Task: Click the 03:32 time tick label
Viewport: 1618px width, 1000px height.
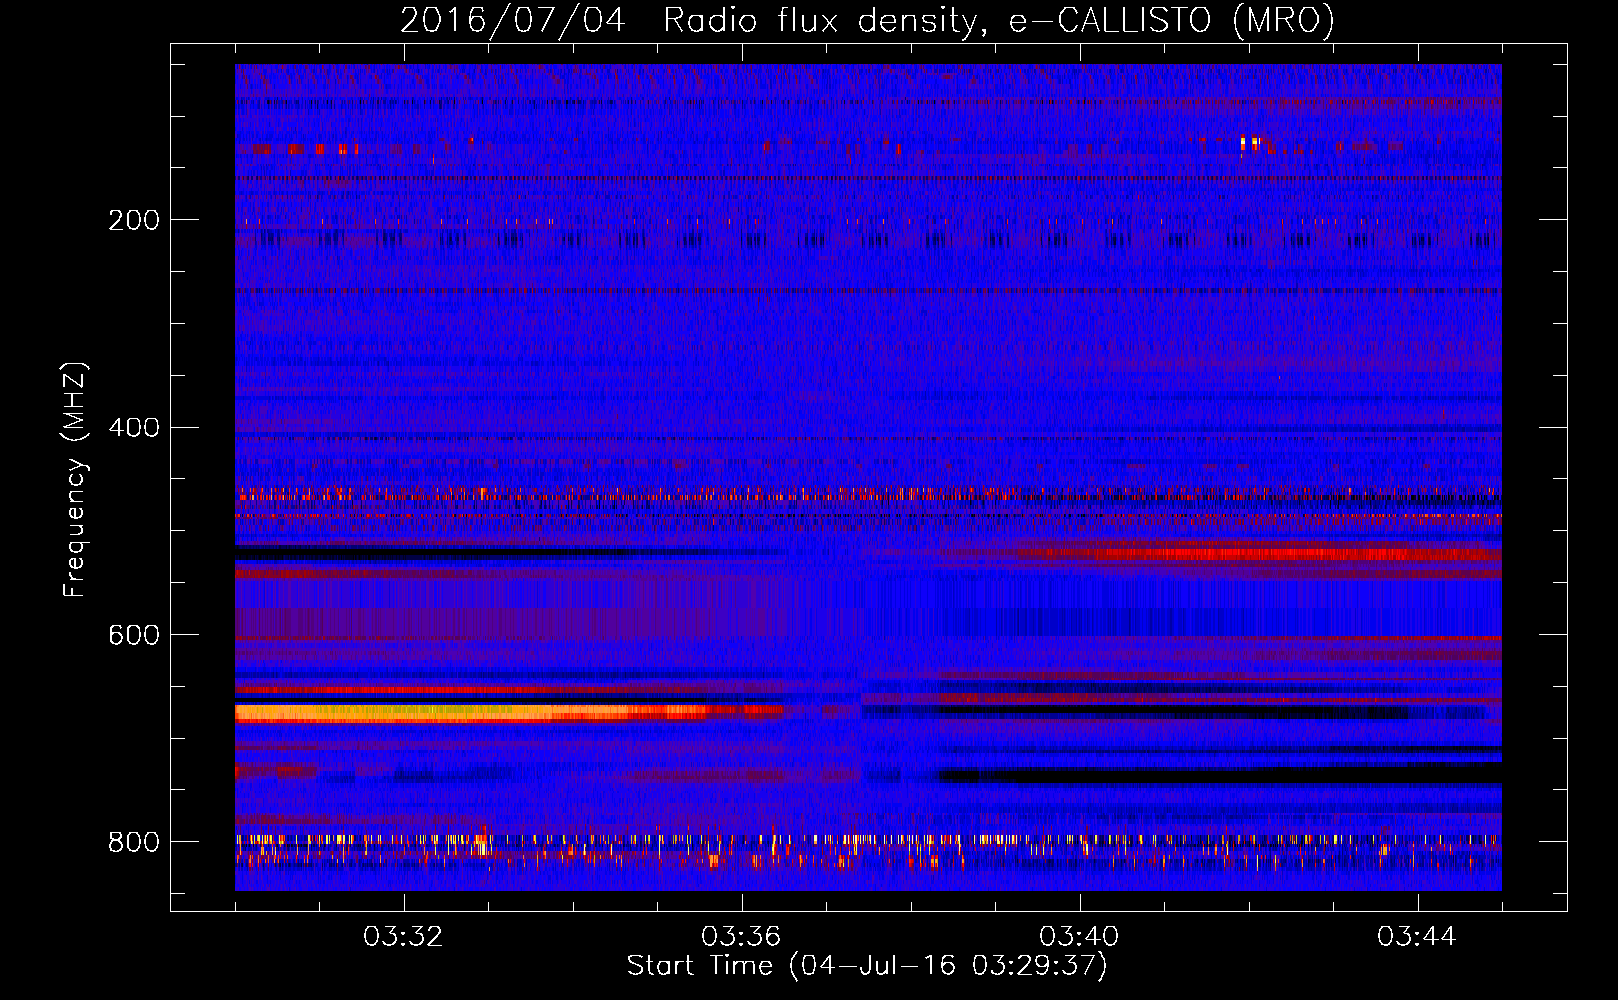Action: coord(403,937)
